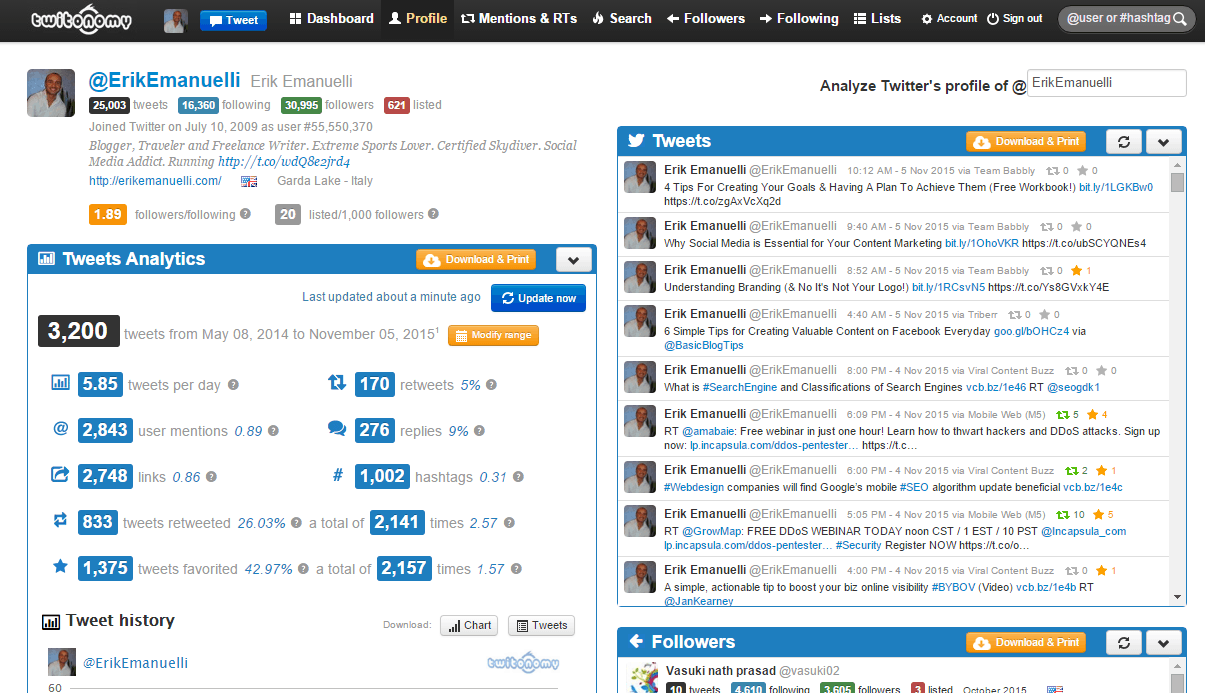This screenshot has height=693, width=1205.
Task: Click help icon beside times 1.57
Action: pyautogui.click(x=516, y=569)
